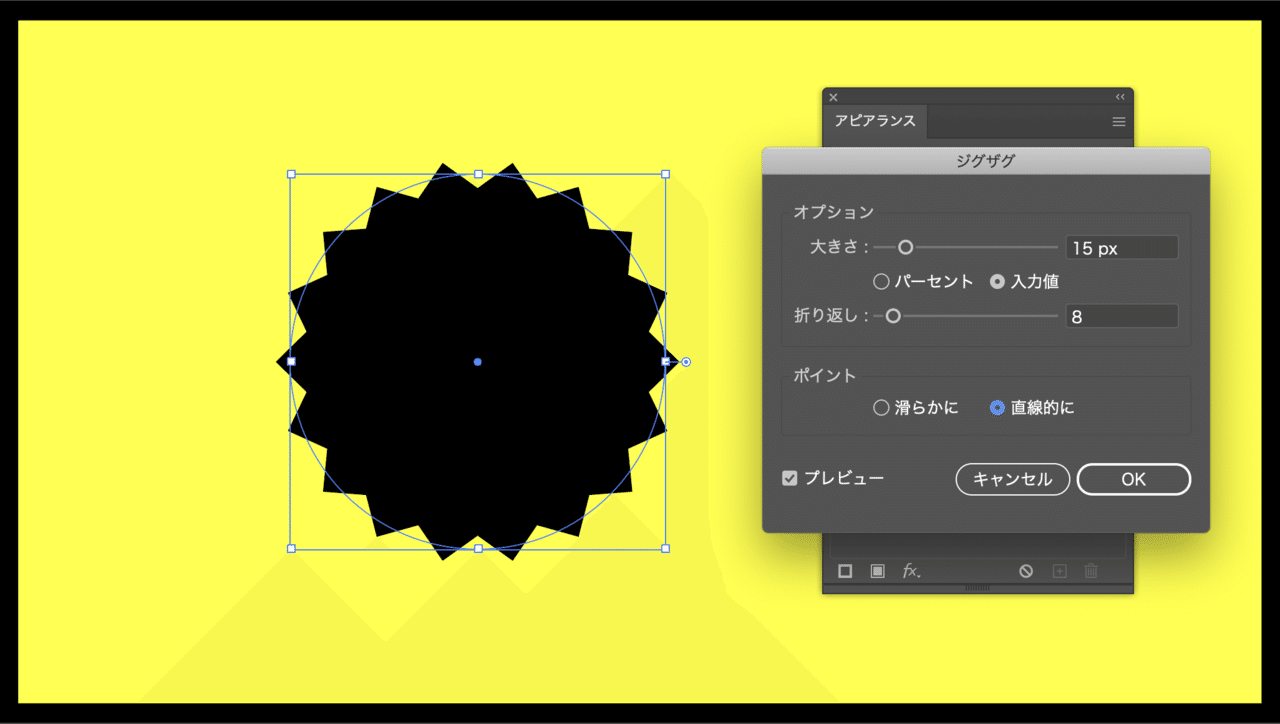Add a new fill in the Appearance panel
Screen dimensions: 1280x724
(878, 571)
